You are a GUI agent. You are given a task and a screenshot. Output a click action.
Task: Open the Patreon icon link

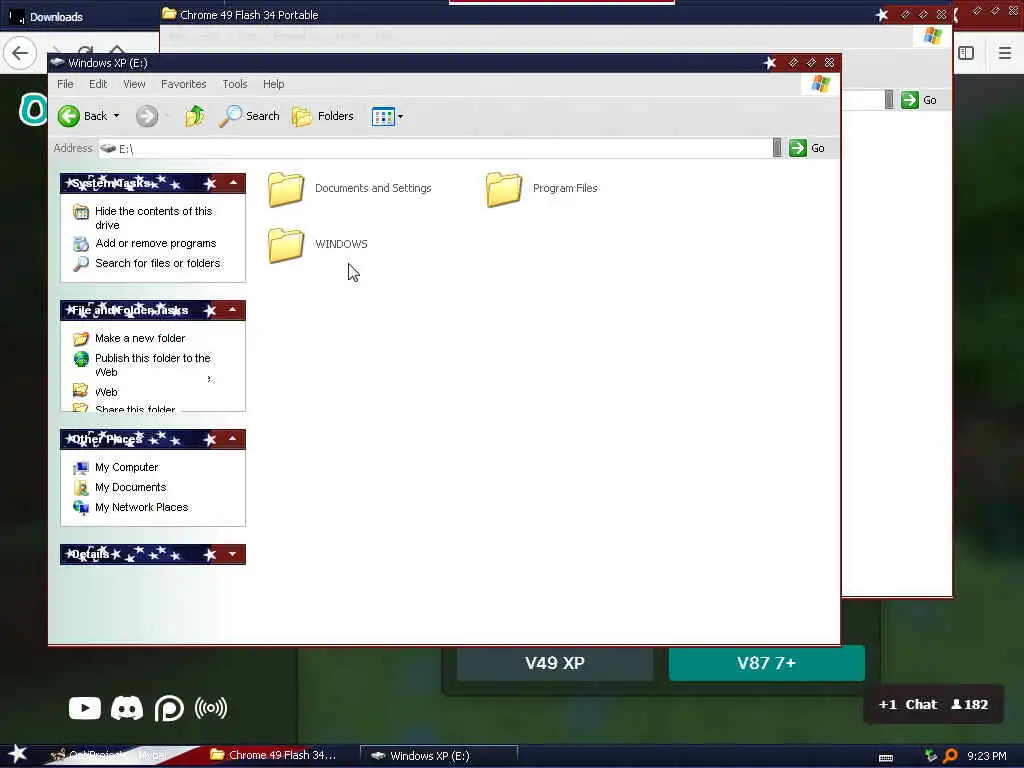168,709
